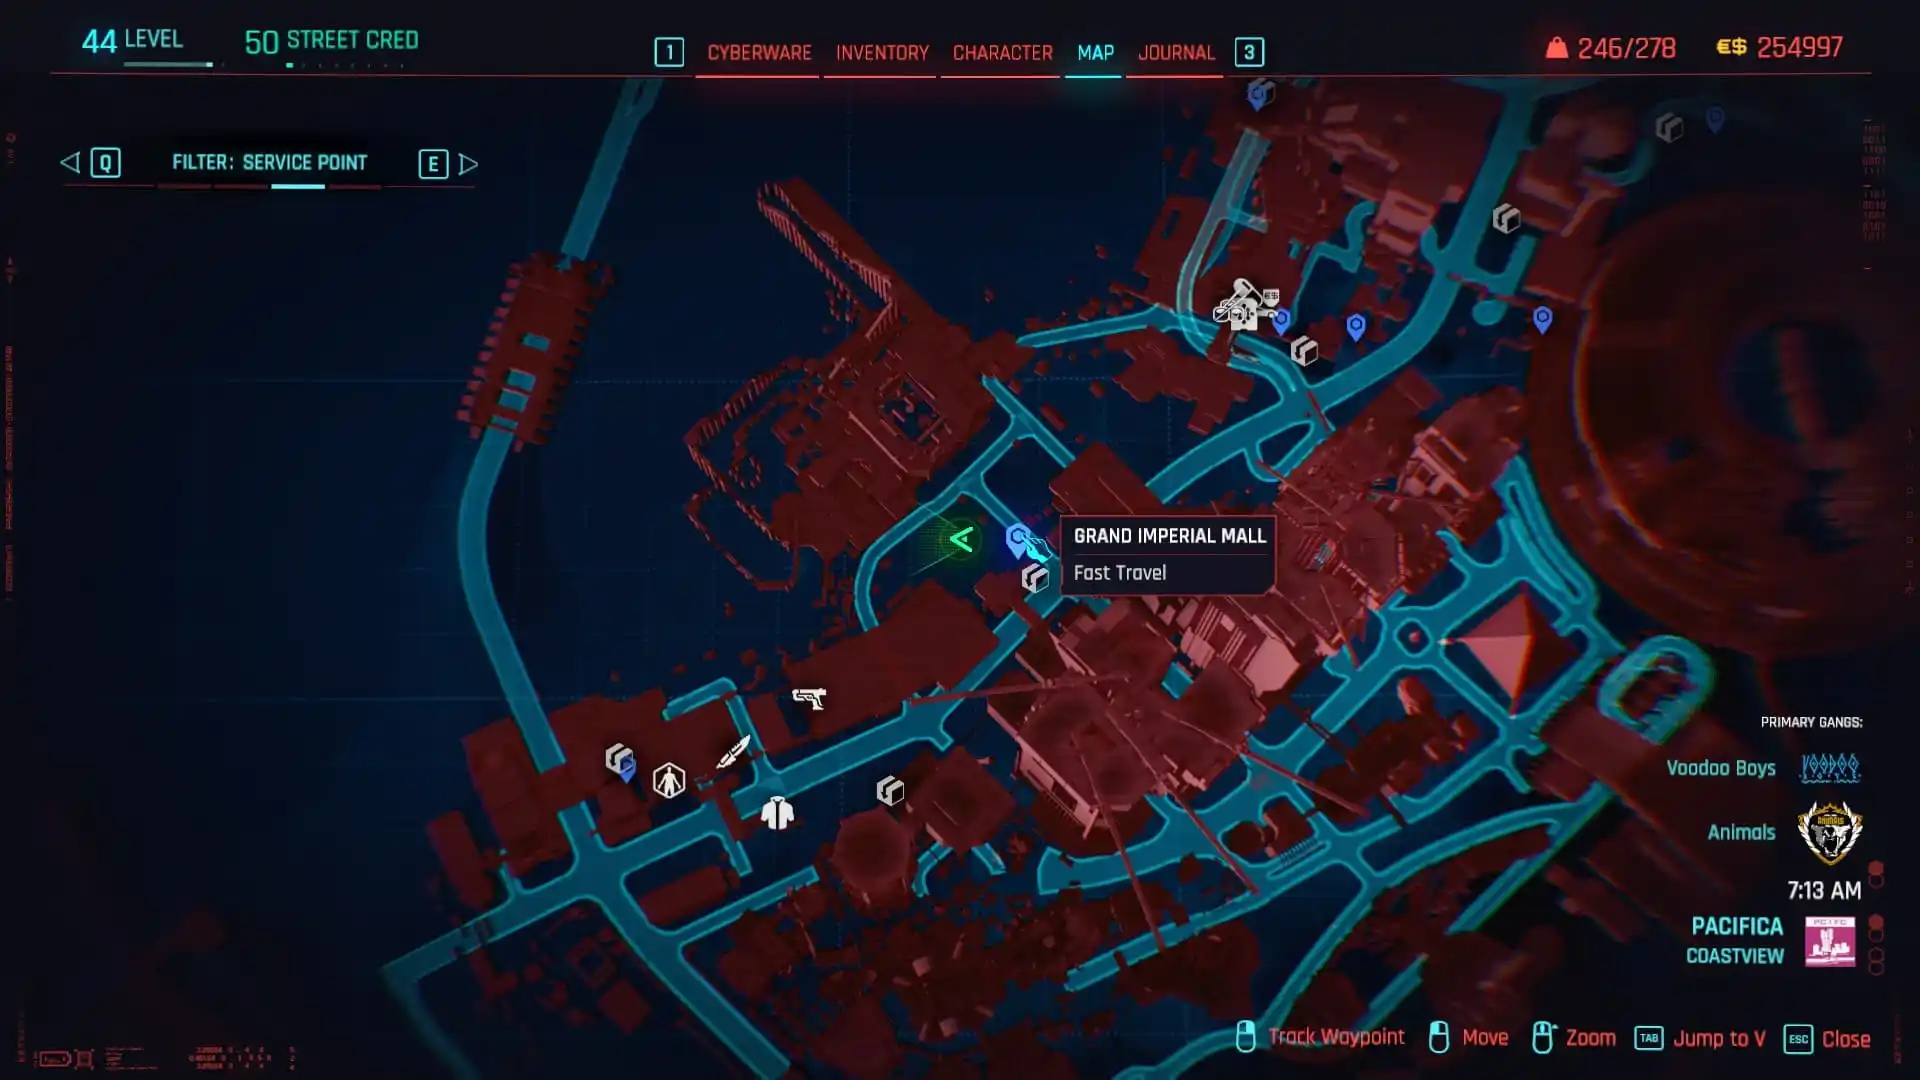
Task: Click the Move mouse icon hint
Action: pos(1439,1037)
